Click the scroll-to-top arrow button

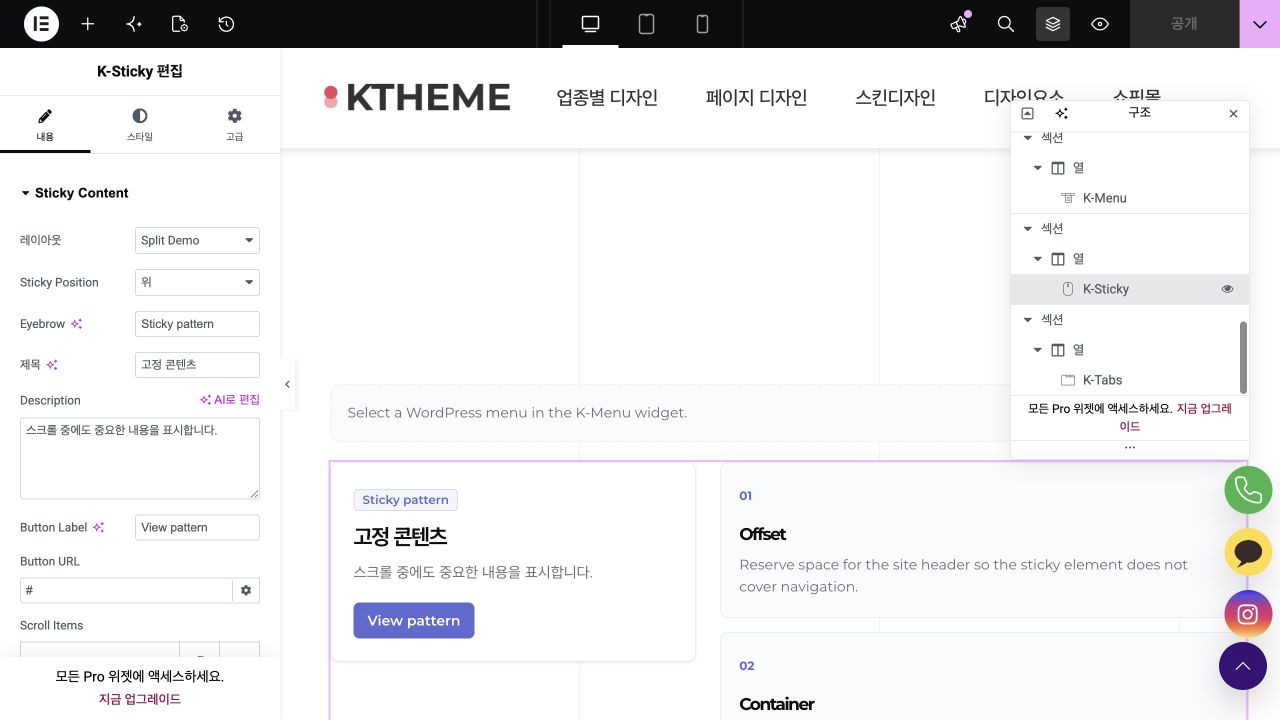pos(1243,665)
